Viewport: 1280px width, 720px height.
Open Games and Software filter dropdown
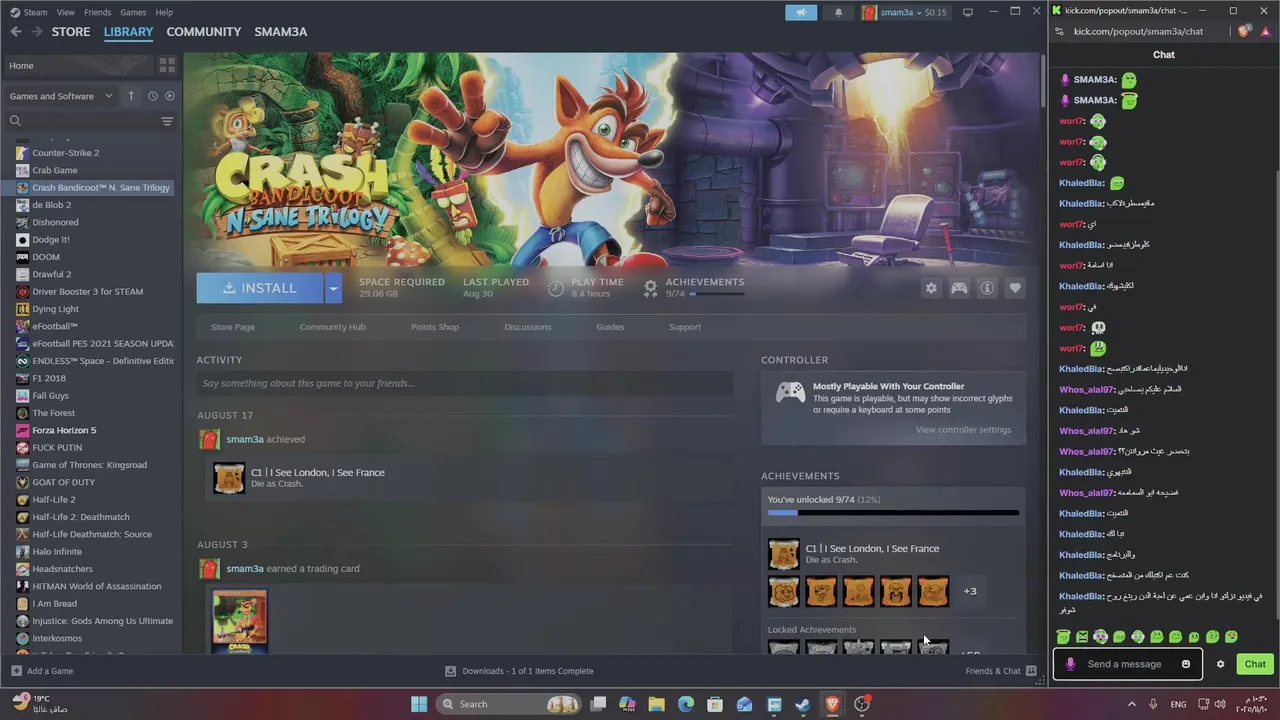click(61, 96)
